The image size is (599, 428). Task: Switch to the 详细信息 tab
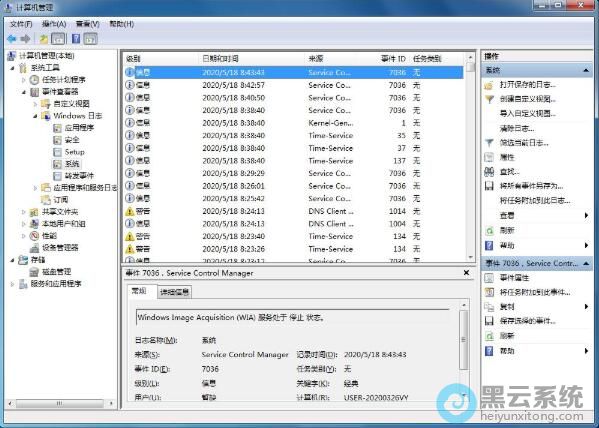175,292
